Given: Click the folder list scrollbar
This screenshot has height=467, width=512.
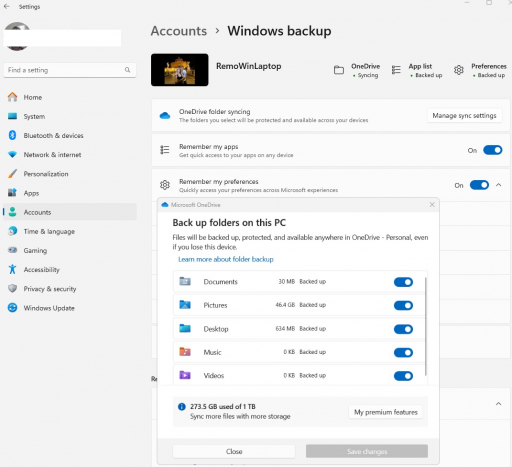Looking at the screenshot, I should (426, 327).
